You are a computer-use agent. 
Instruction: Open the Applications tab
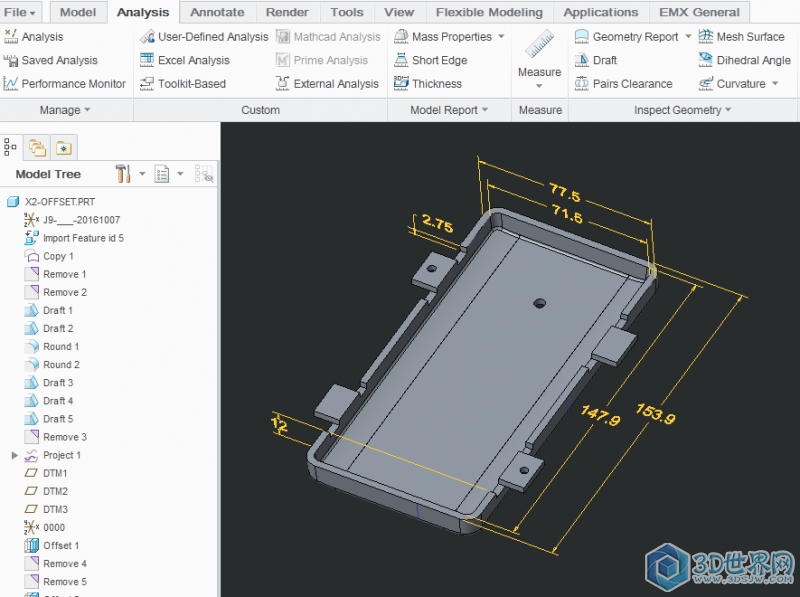[601, 12]
